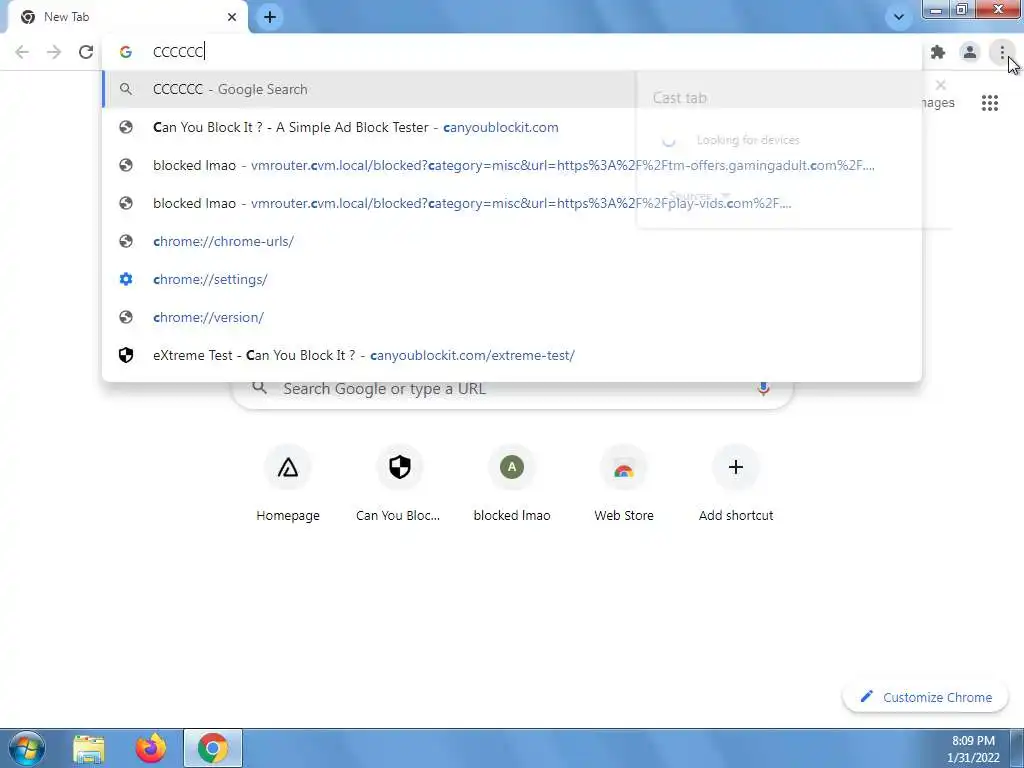Viewport: 1024px width, 768px height.
Task: Open the Can You Bloc... shortcut tile
Action: coord(400,485)
